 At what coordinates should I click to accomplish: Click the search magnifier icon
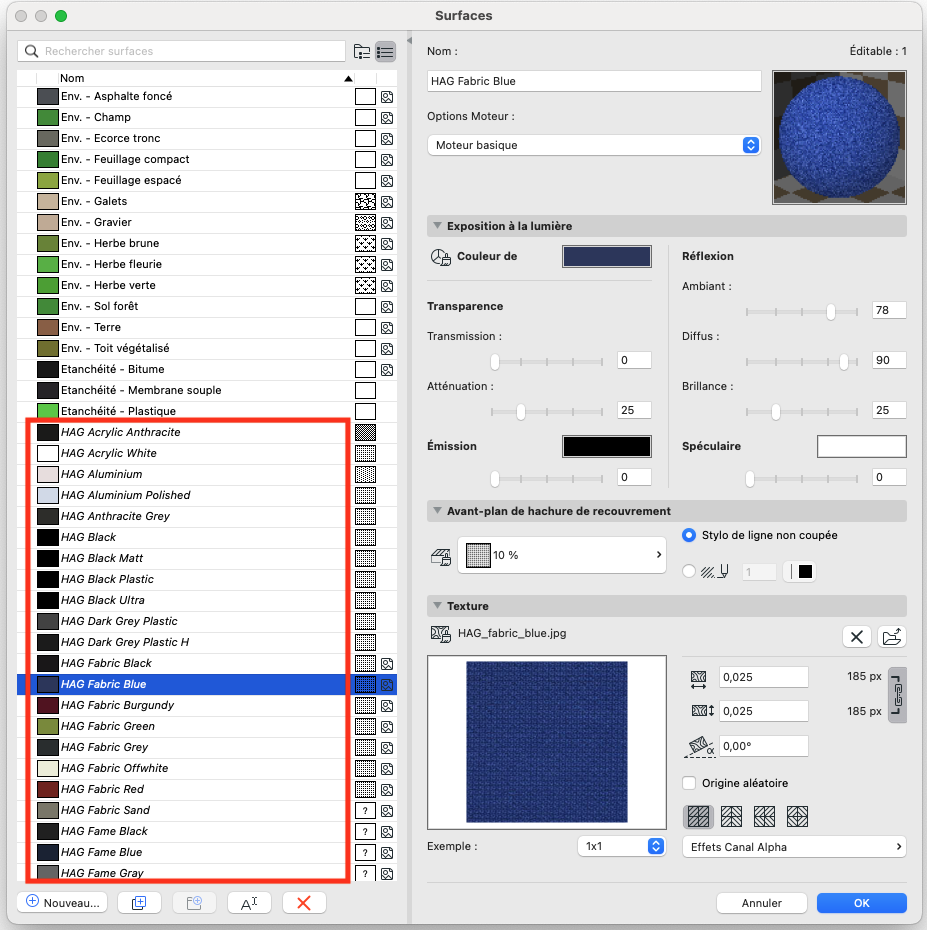coord(31,52)
